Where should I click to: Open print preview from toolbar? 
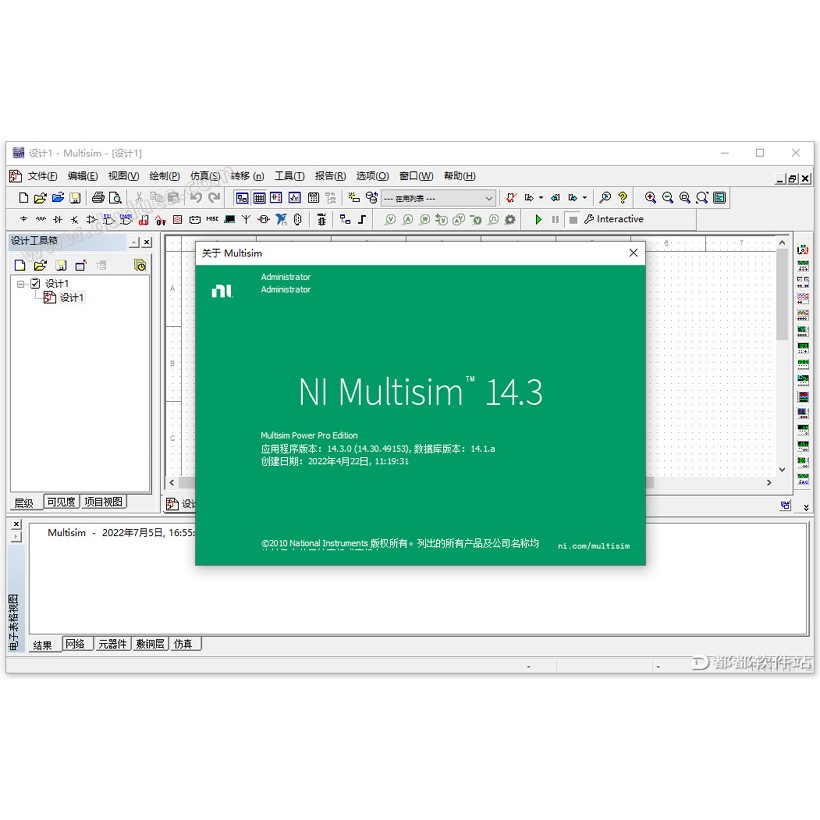tap(115, 198)
